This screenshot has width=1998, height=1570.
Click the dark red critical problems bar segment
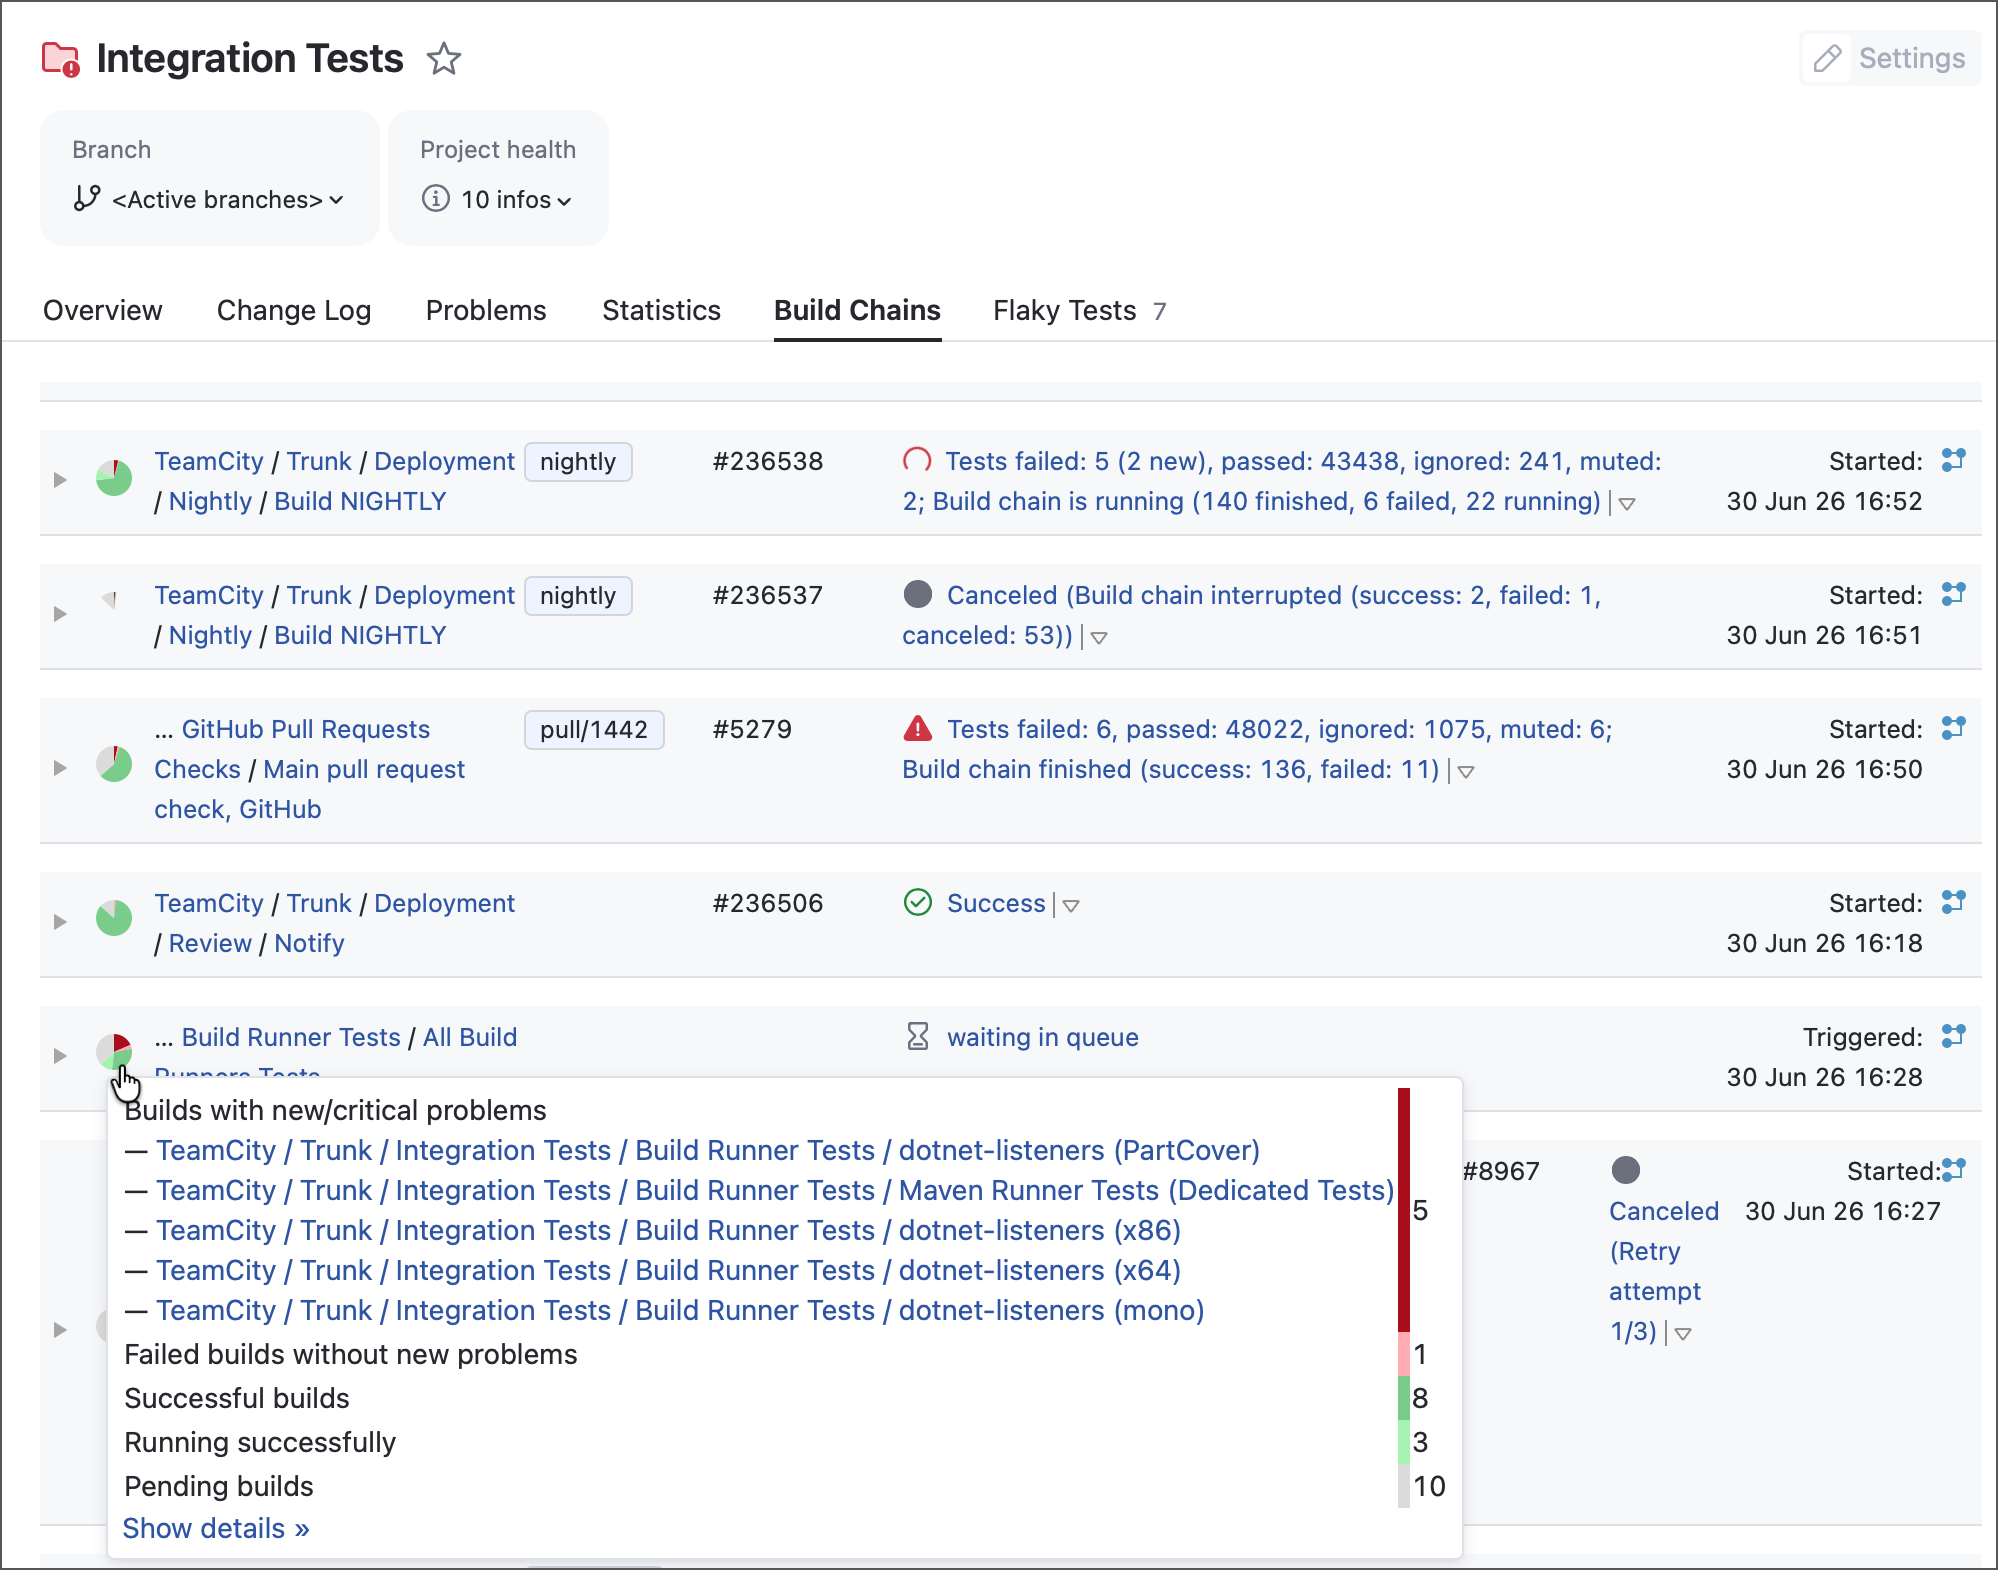(1404, 1210)
